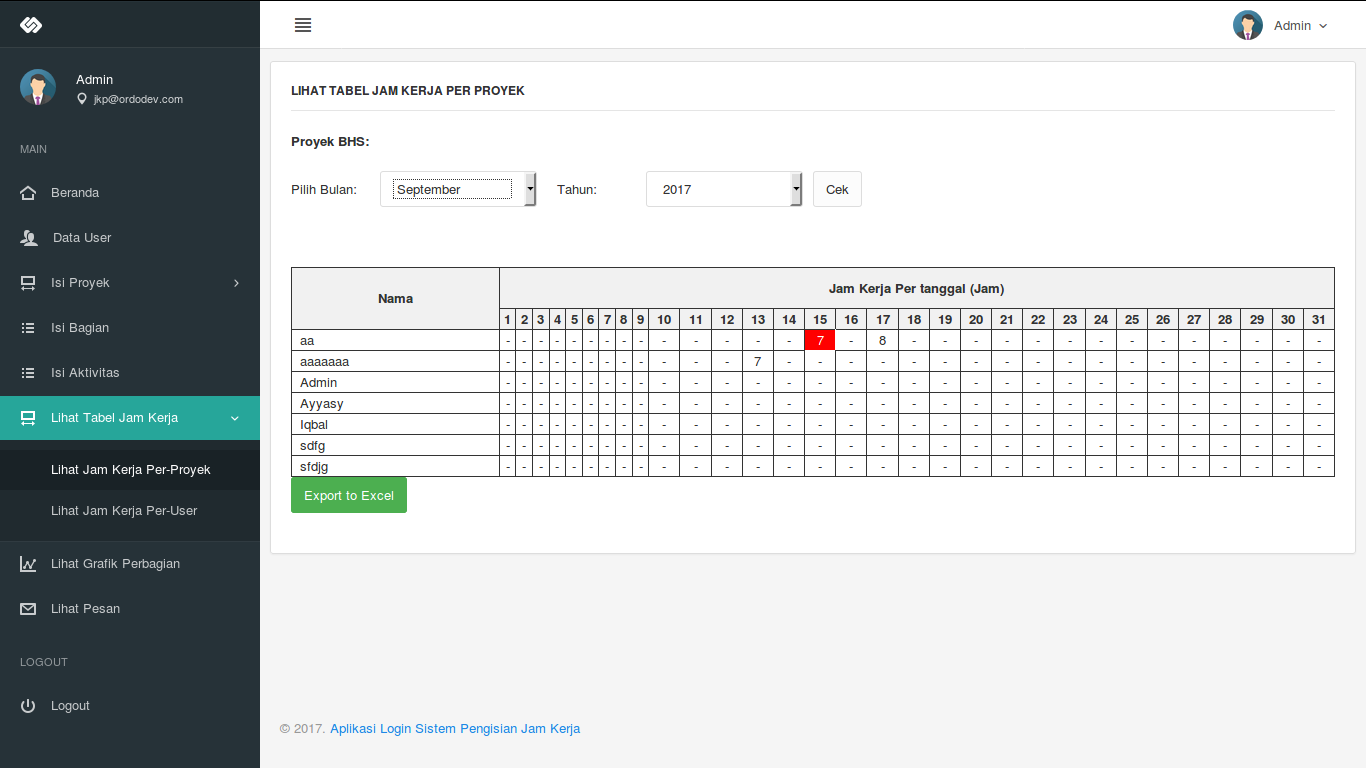The height and width of the screenshot is (768, 1366).
Task: Open Isi Aktivitas menu item
Action: 130,373
